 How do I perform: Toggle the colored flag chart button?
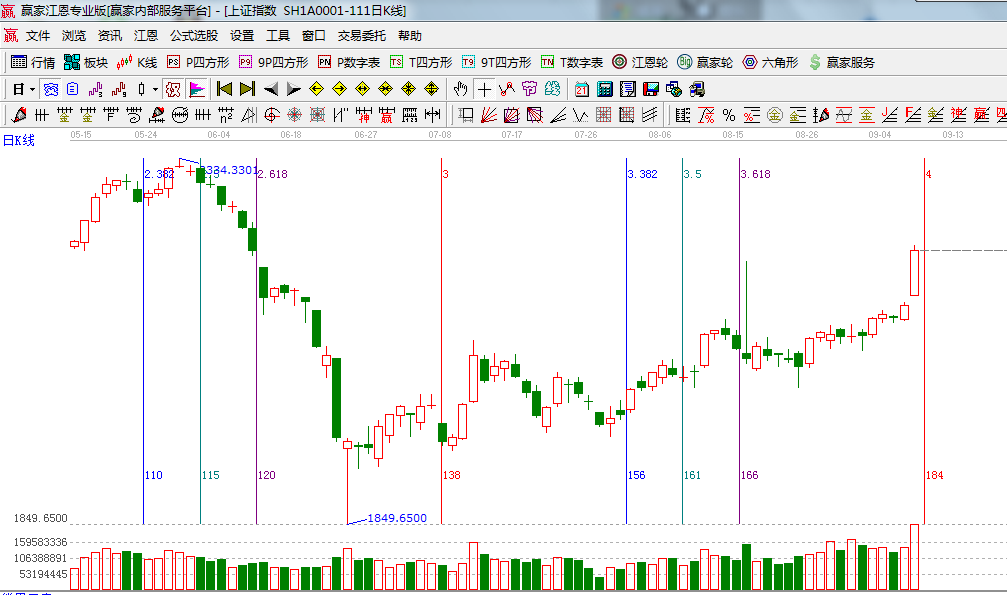point(196,89)
